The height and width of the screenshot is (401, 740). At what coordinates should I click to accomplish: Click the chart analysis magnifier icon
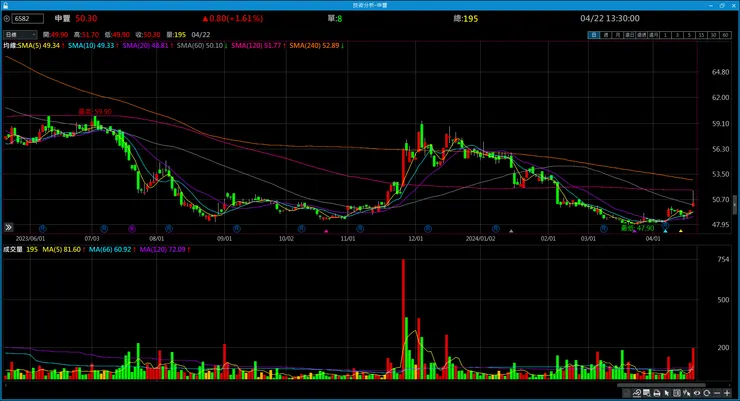click(637, 393)
